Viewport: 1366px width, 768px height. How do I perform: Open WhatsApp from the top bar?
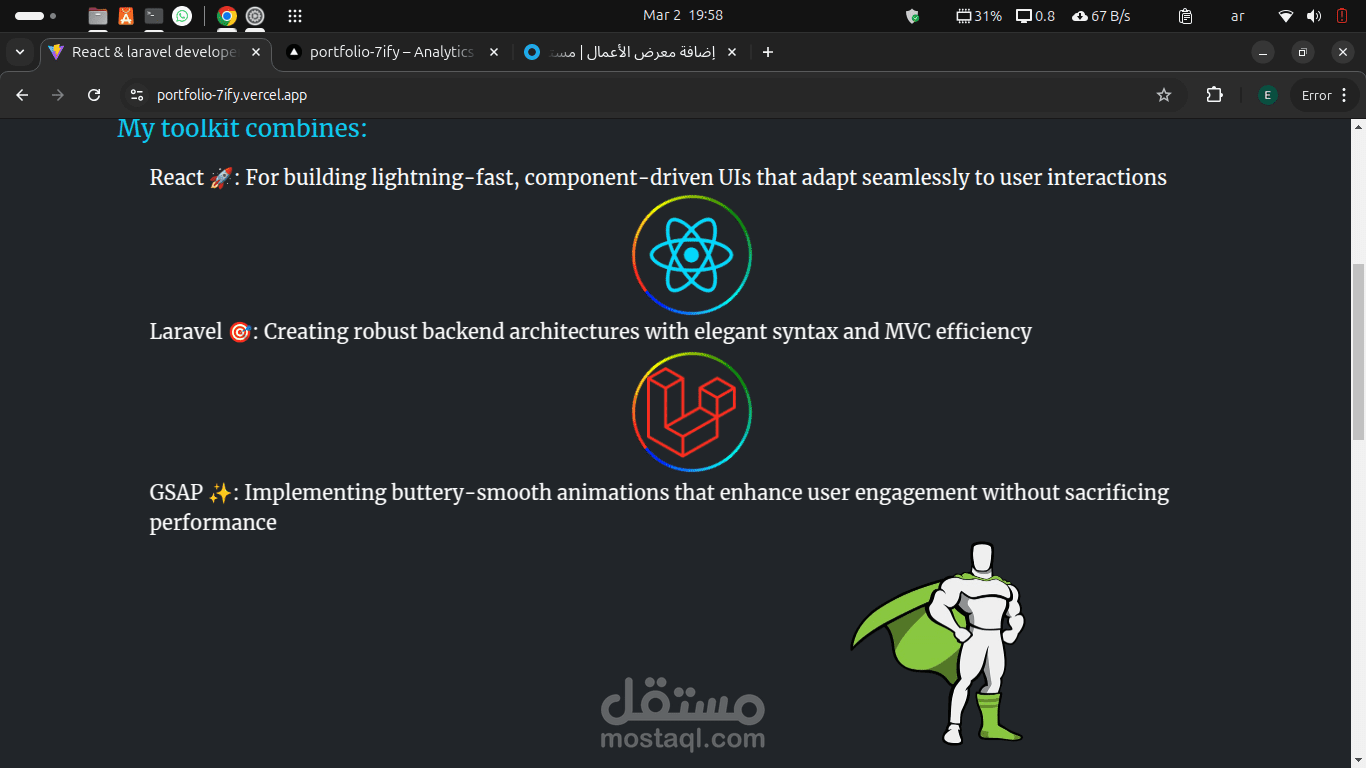[182, 16]
